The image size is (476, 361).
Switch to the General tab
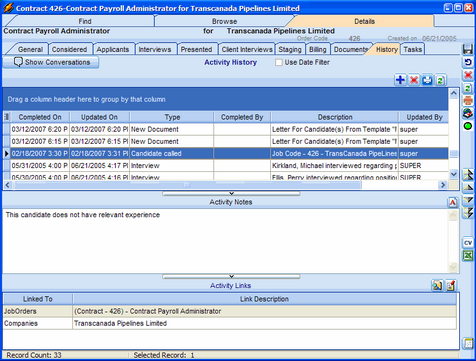pyautogui.click(x=30, y=49)
